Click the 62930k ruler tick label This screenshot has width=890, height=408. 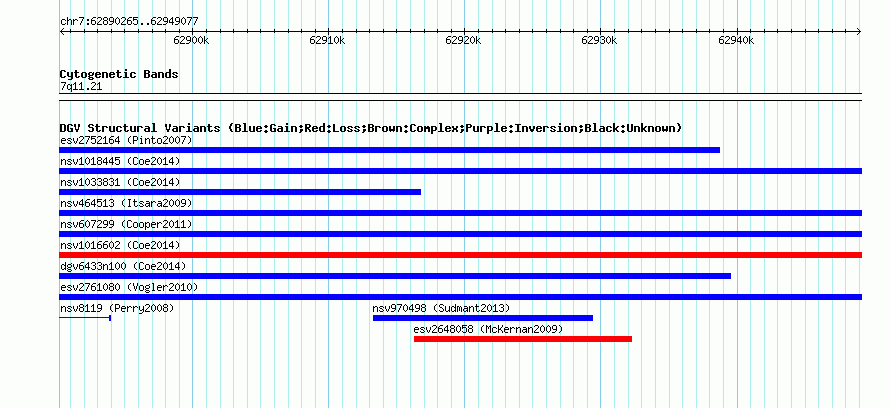click(x=600, y=40)
